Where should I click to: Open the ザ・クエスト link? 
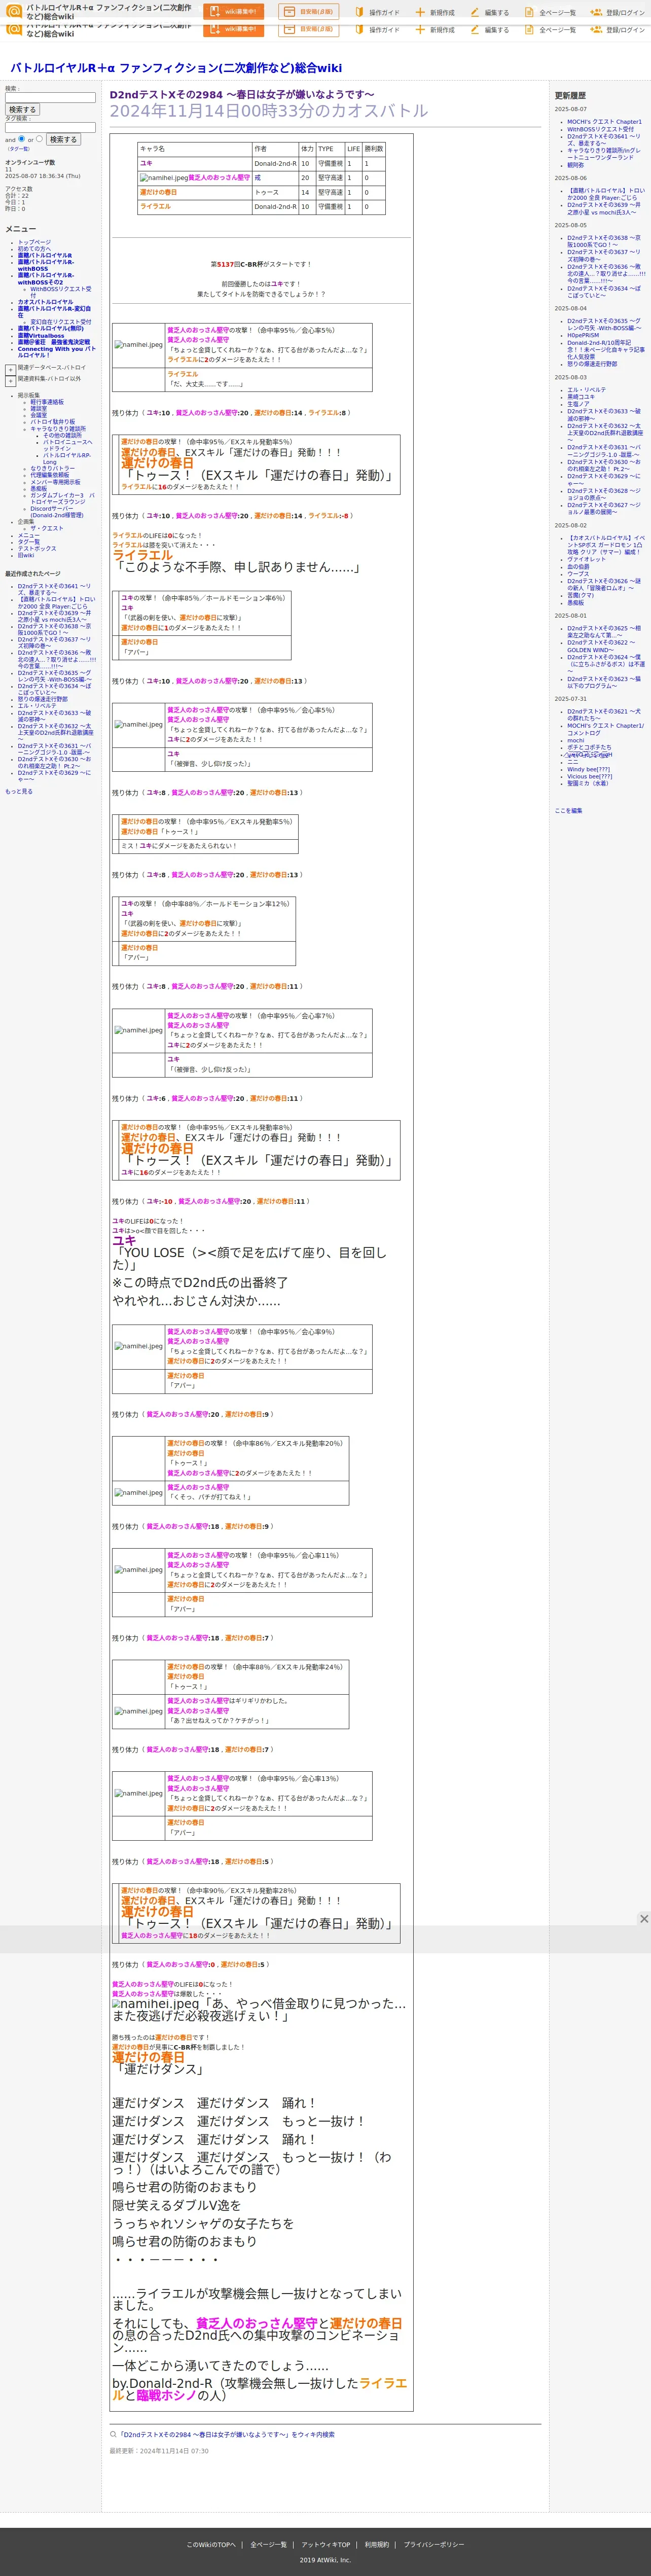point(46,528)
